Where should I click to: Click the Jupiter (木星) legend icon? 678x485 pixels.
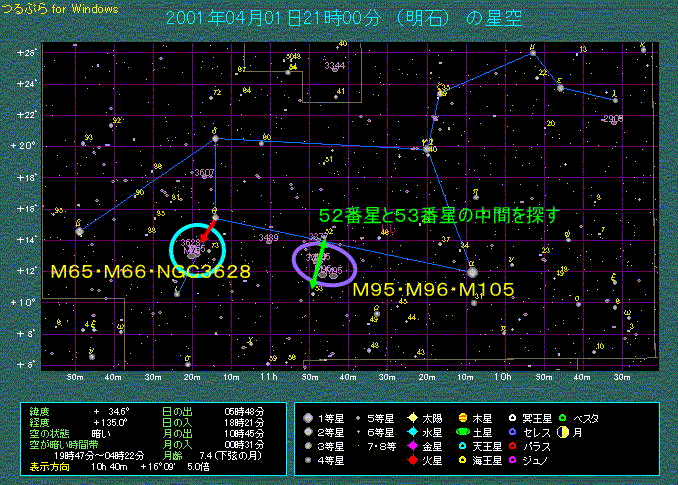coord(461,416)
